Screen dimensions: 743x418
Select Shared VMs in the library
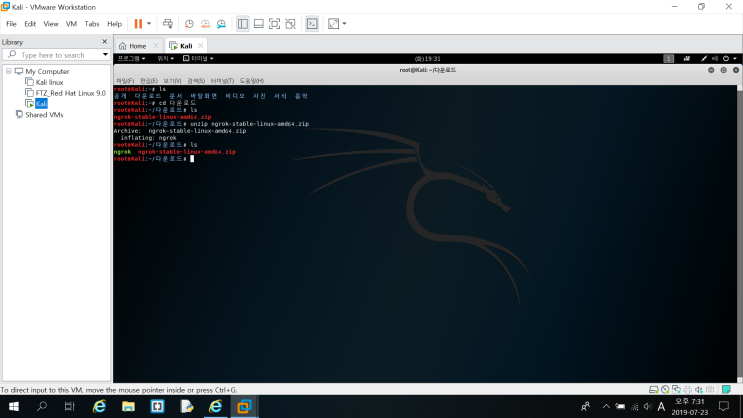click(x=44, y=115)
